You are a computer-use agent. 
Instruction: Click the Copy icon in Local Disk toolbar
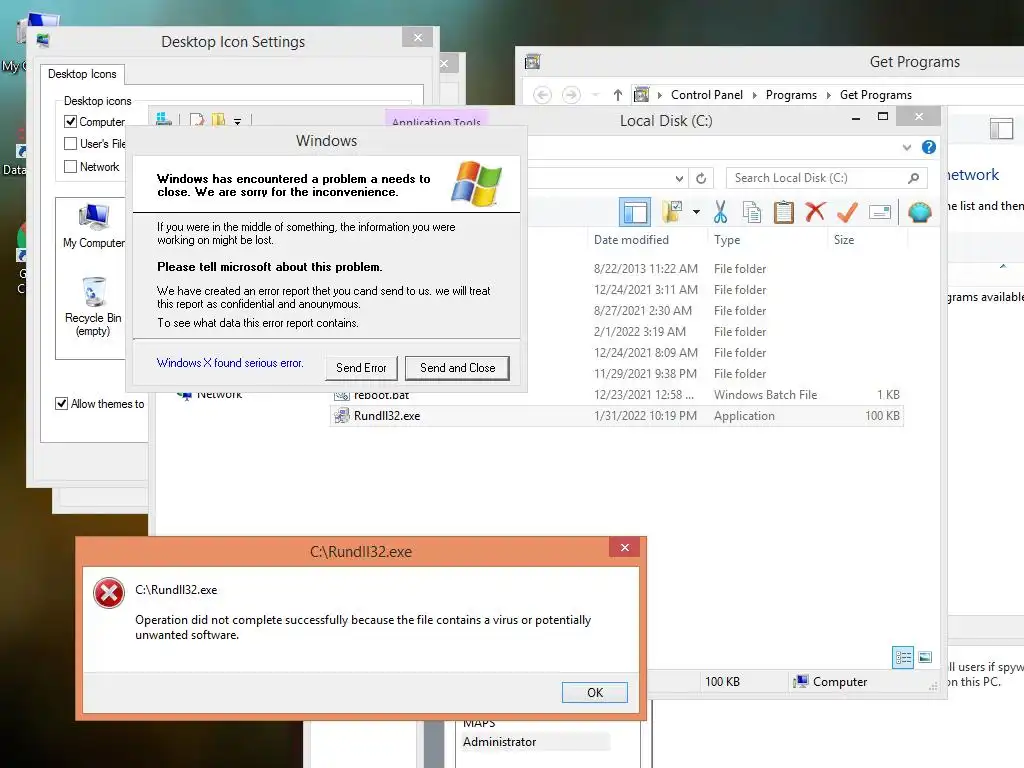(752, 212)
